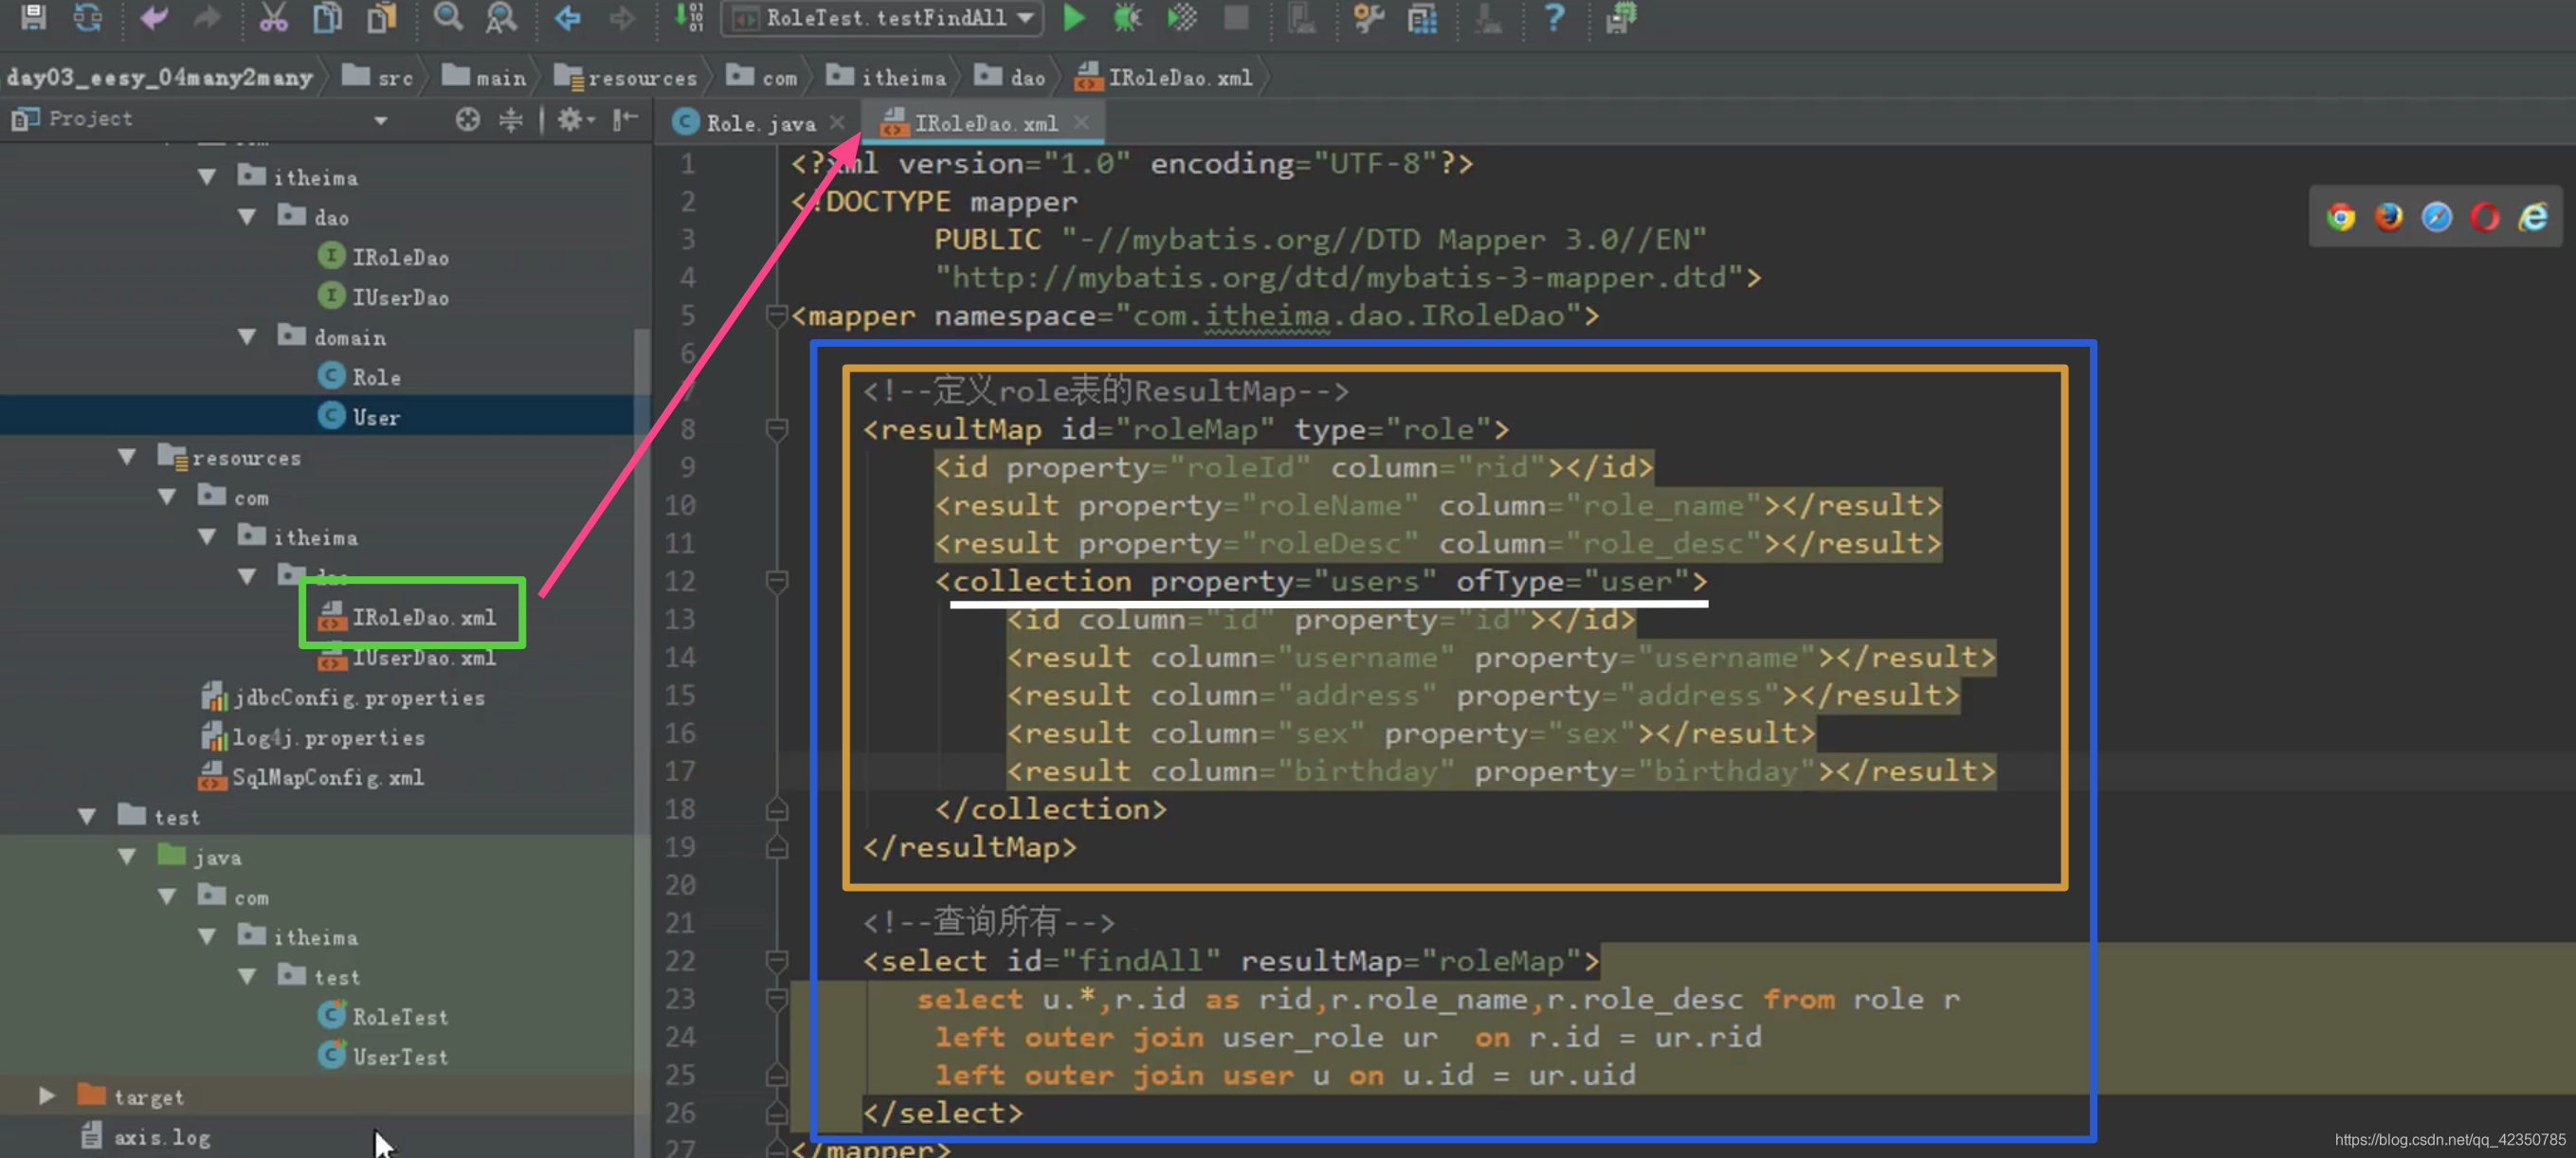2576x1158 pixels.
Task: Click the Help question mark icon
Action: [x=1554, y=17]
